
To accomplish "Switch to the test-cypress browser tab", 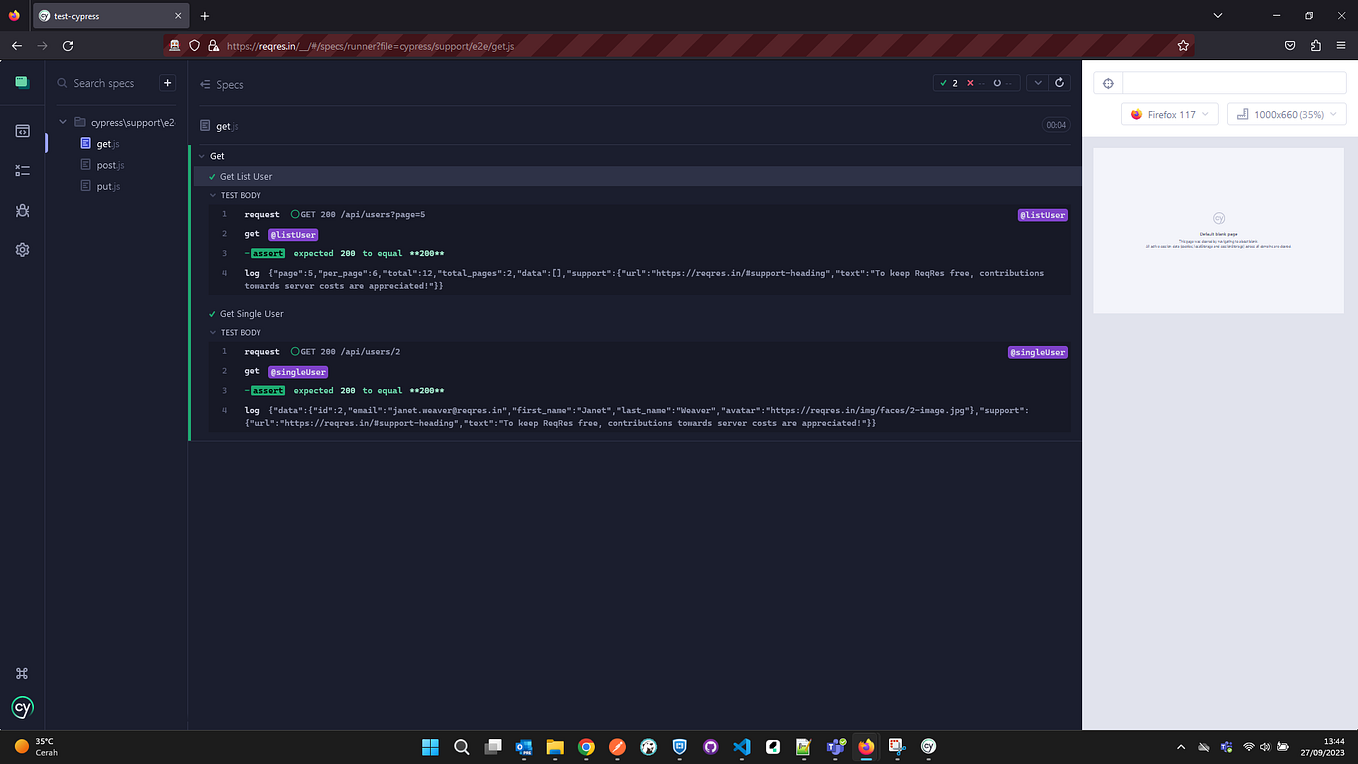I will click(x=100, y=15).
